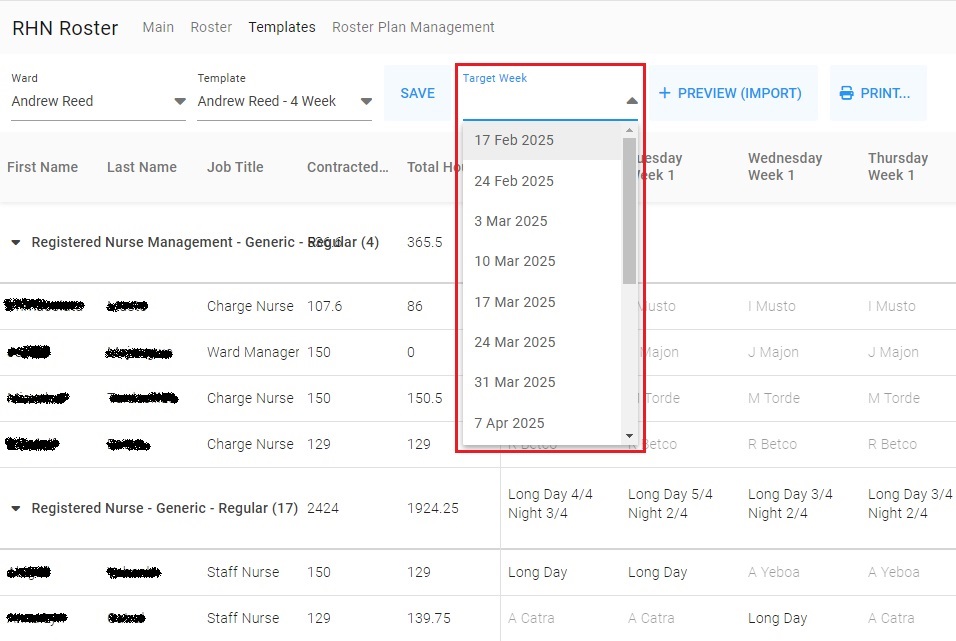Click scroll-up arrow in date list
The image size is (956, 641).
point(629,131)
